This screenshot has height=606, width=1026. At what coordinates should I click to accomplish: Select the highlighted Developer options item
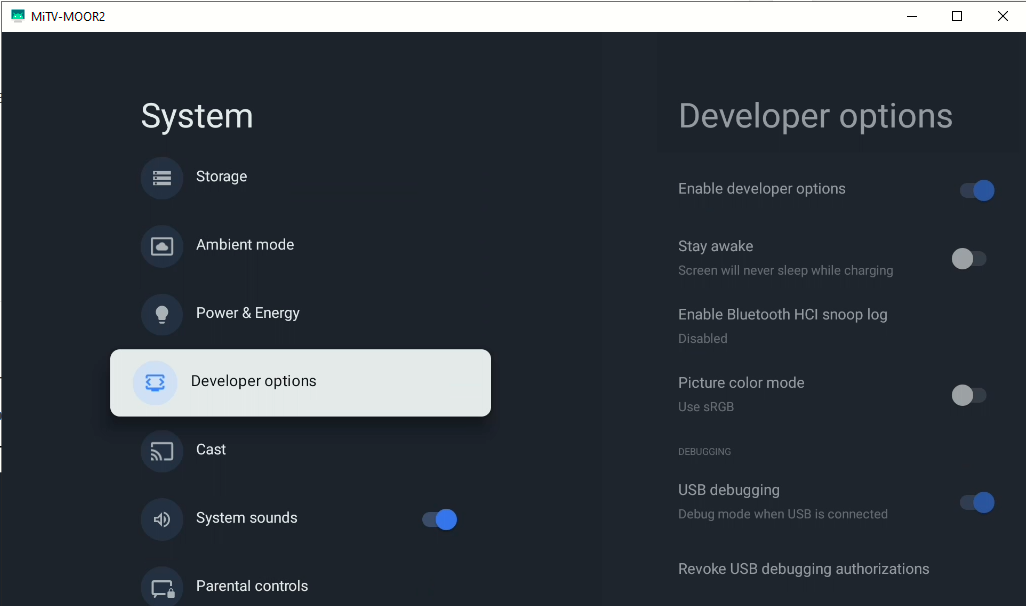pyautogui.click(x=300, y=383)
